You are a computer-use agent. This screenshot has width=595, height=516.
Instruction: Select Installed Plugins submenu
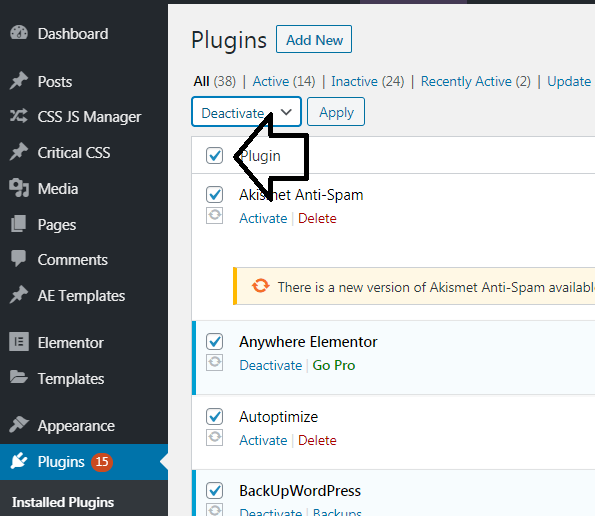point(63,502)
